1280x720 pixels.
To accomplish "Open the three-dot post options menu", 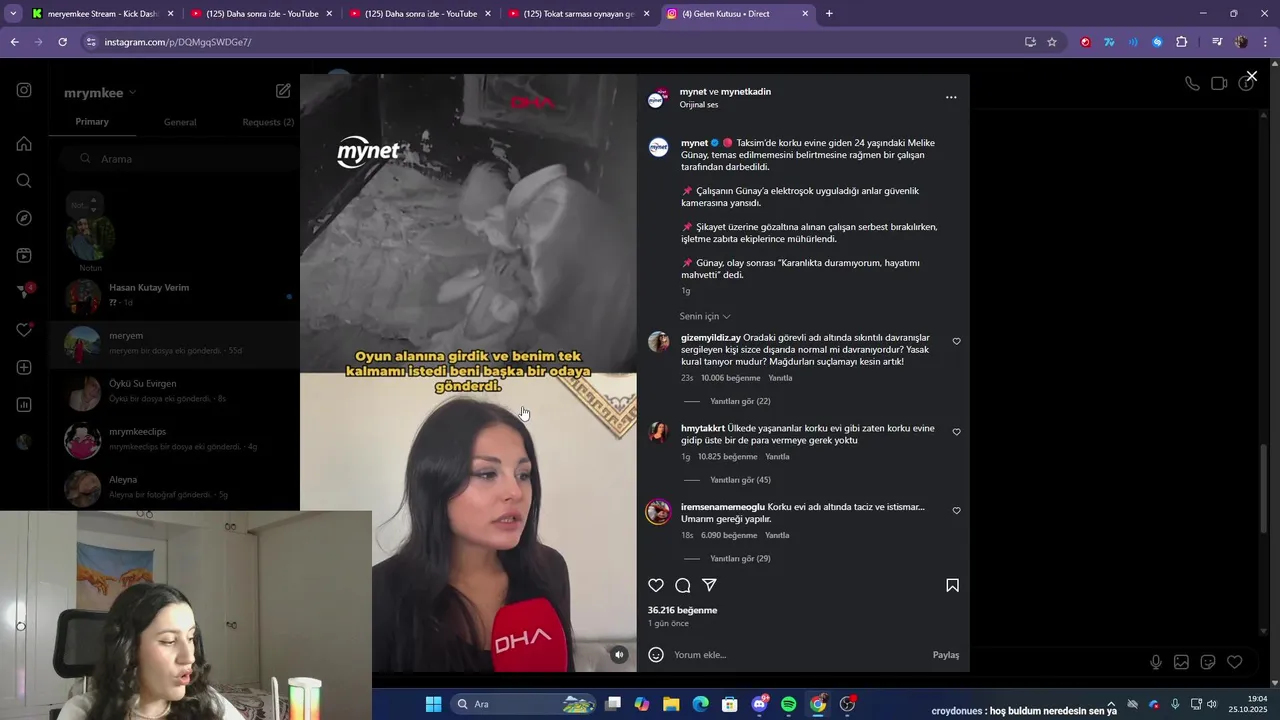I will click(951, 97).
